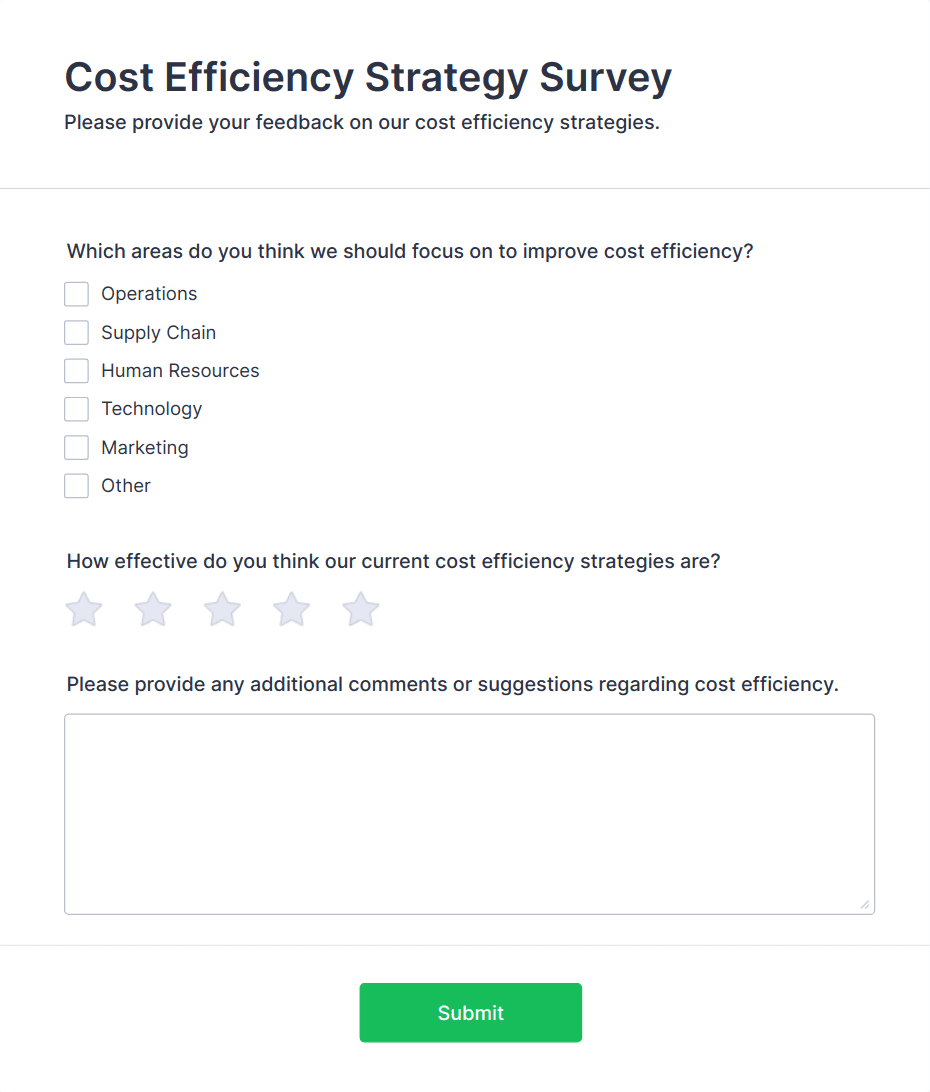The image size is (930, 1092).
Task: Give a five-star effectiveness rating
Action: point(360,609)
